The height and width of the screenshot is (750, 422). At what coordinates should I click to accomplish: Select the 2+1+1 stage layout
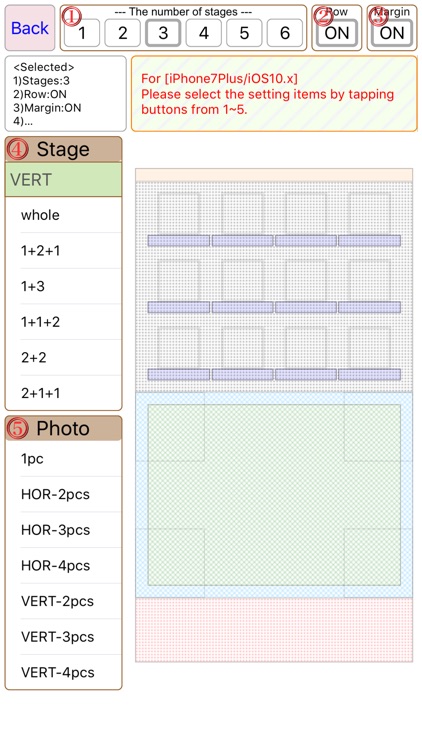(x=63, y=393)
